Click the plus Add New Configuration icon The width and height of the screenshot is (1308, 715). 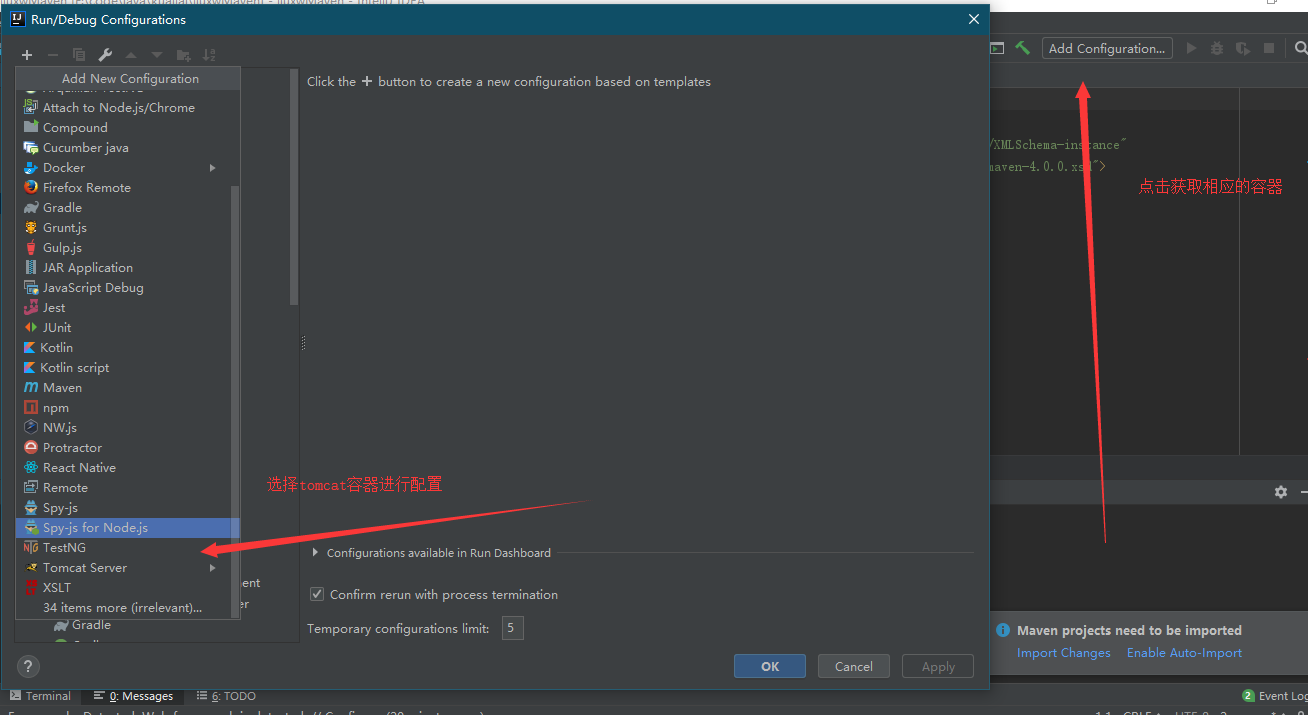27,55
